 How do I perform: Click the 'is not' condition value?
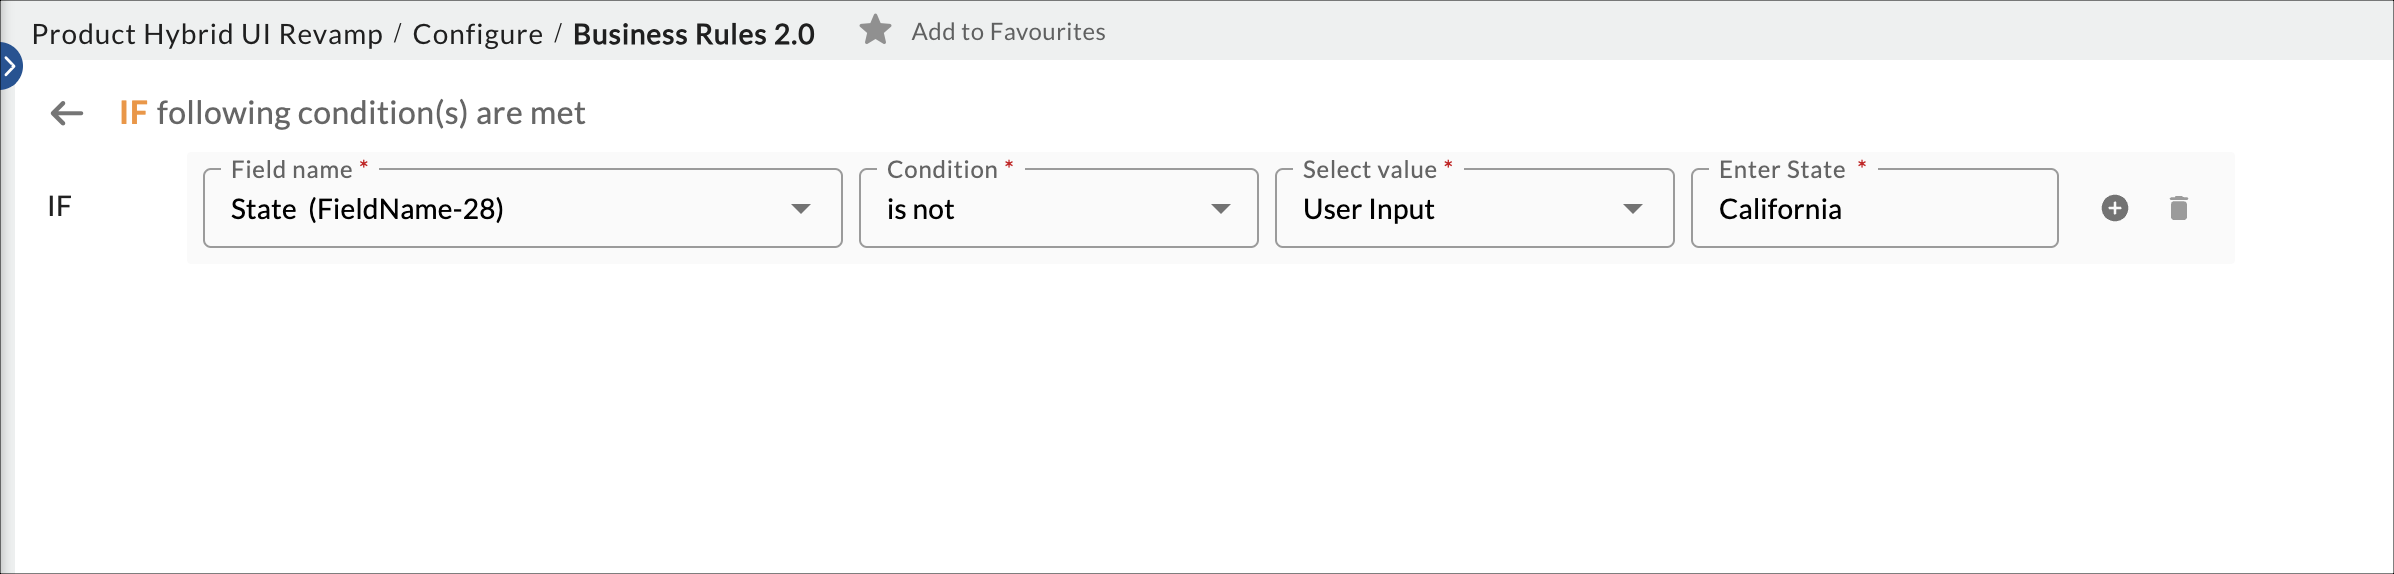[920, 209]
